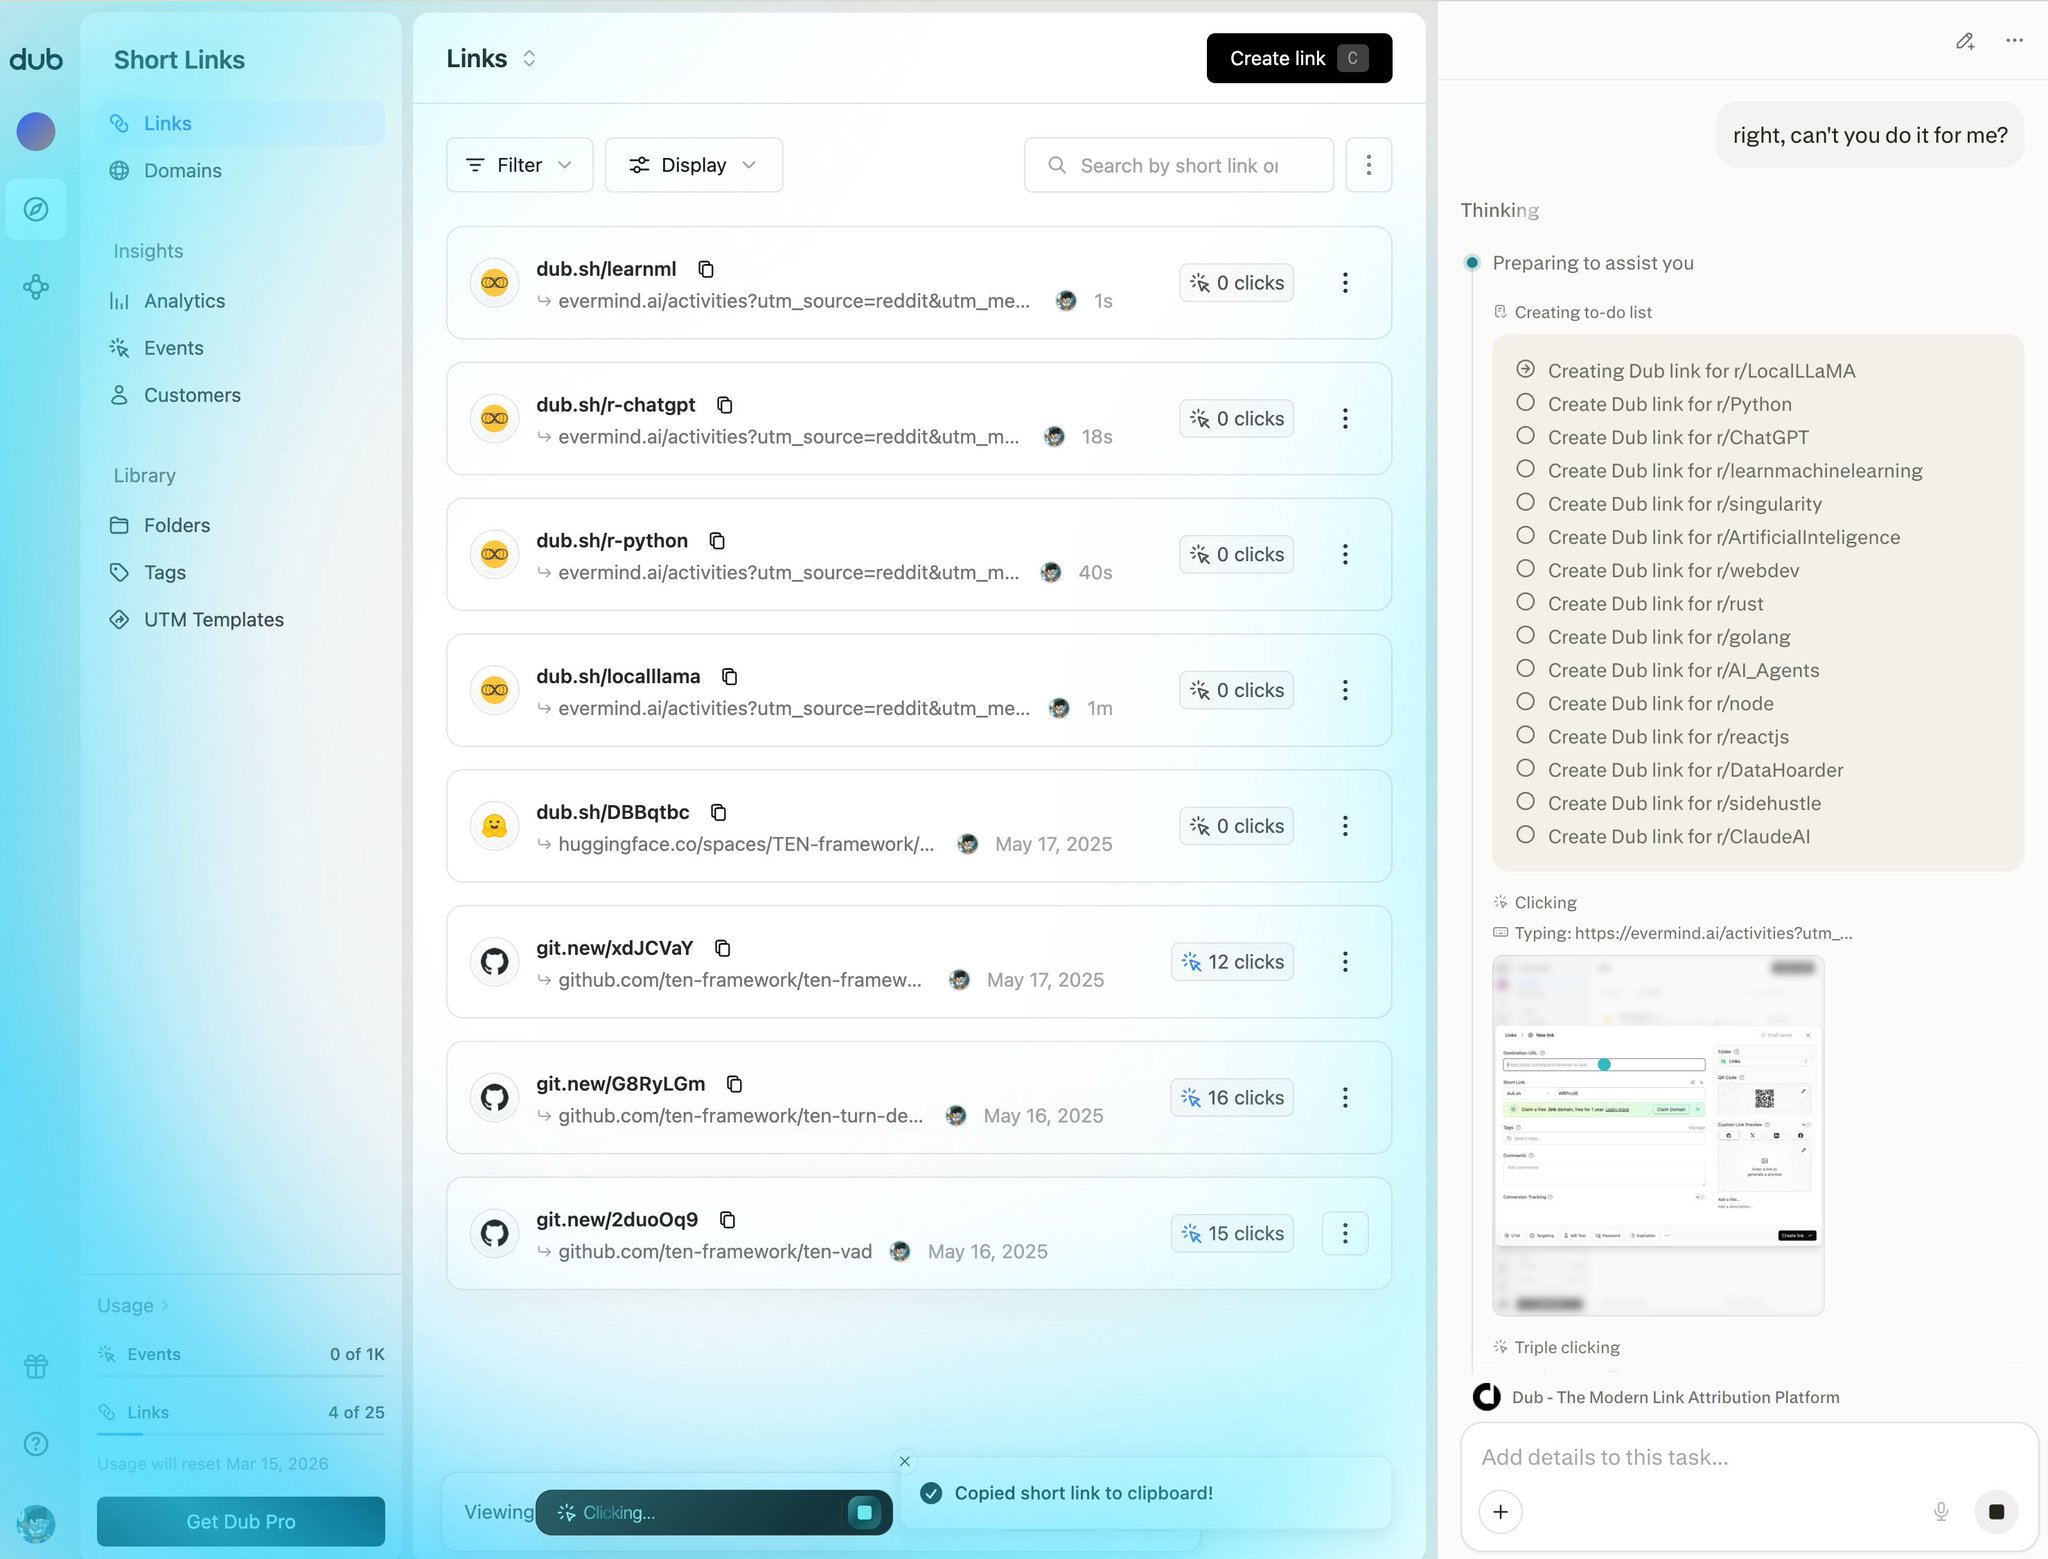Click the plus attach icon in task input
2048x1559 pixels.
[1500, 1512]
